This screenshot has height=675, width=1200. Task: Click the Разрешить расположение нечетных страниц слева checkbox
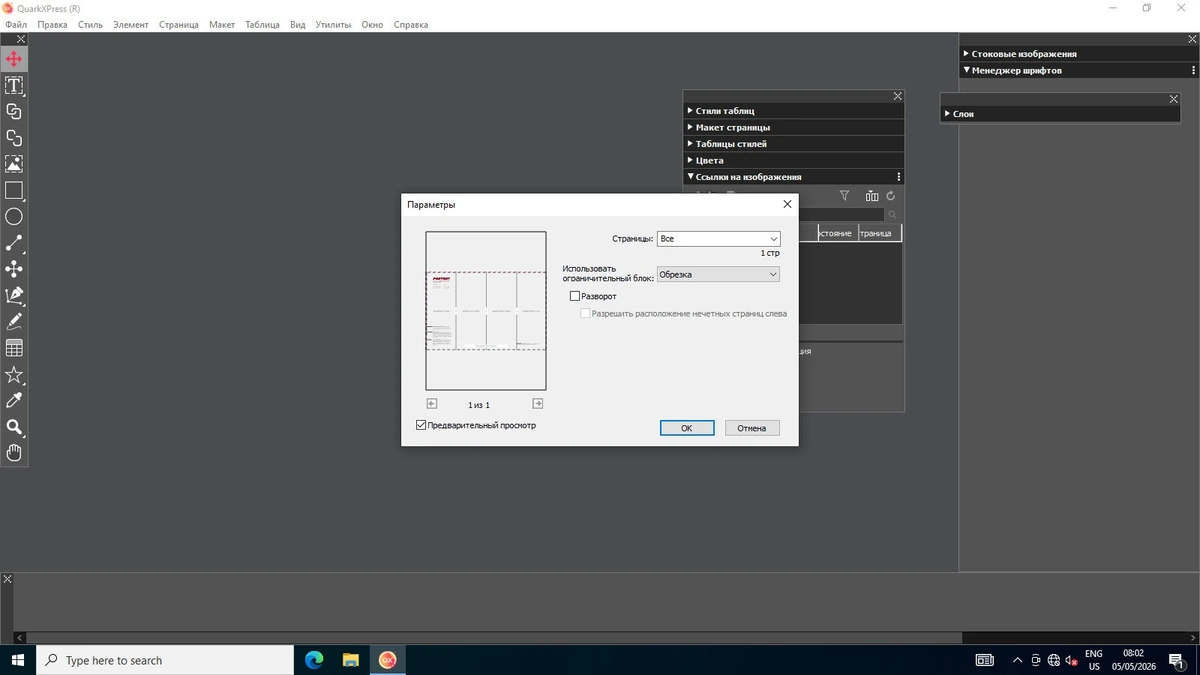[586, 313]
